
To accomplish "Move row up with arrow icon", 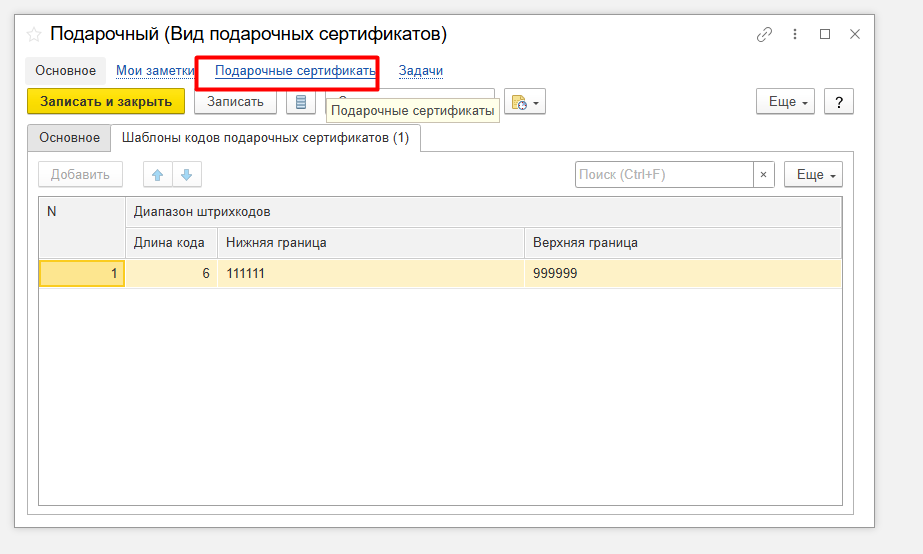I will 157,175.
